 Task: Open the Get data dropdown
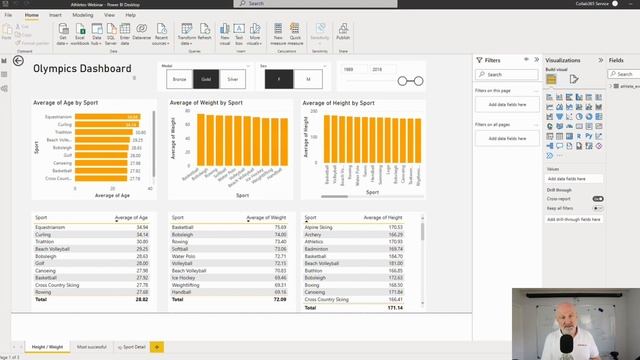click(62, 34)
